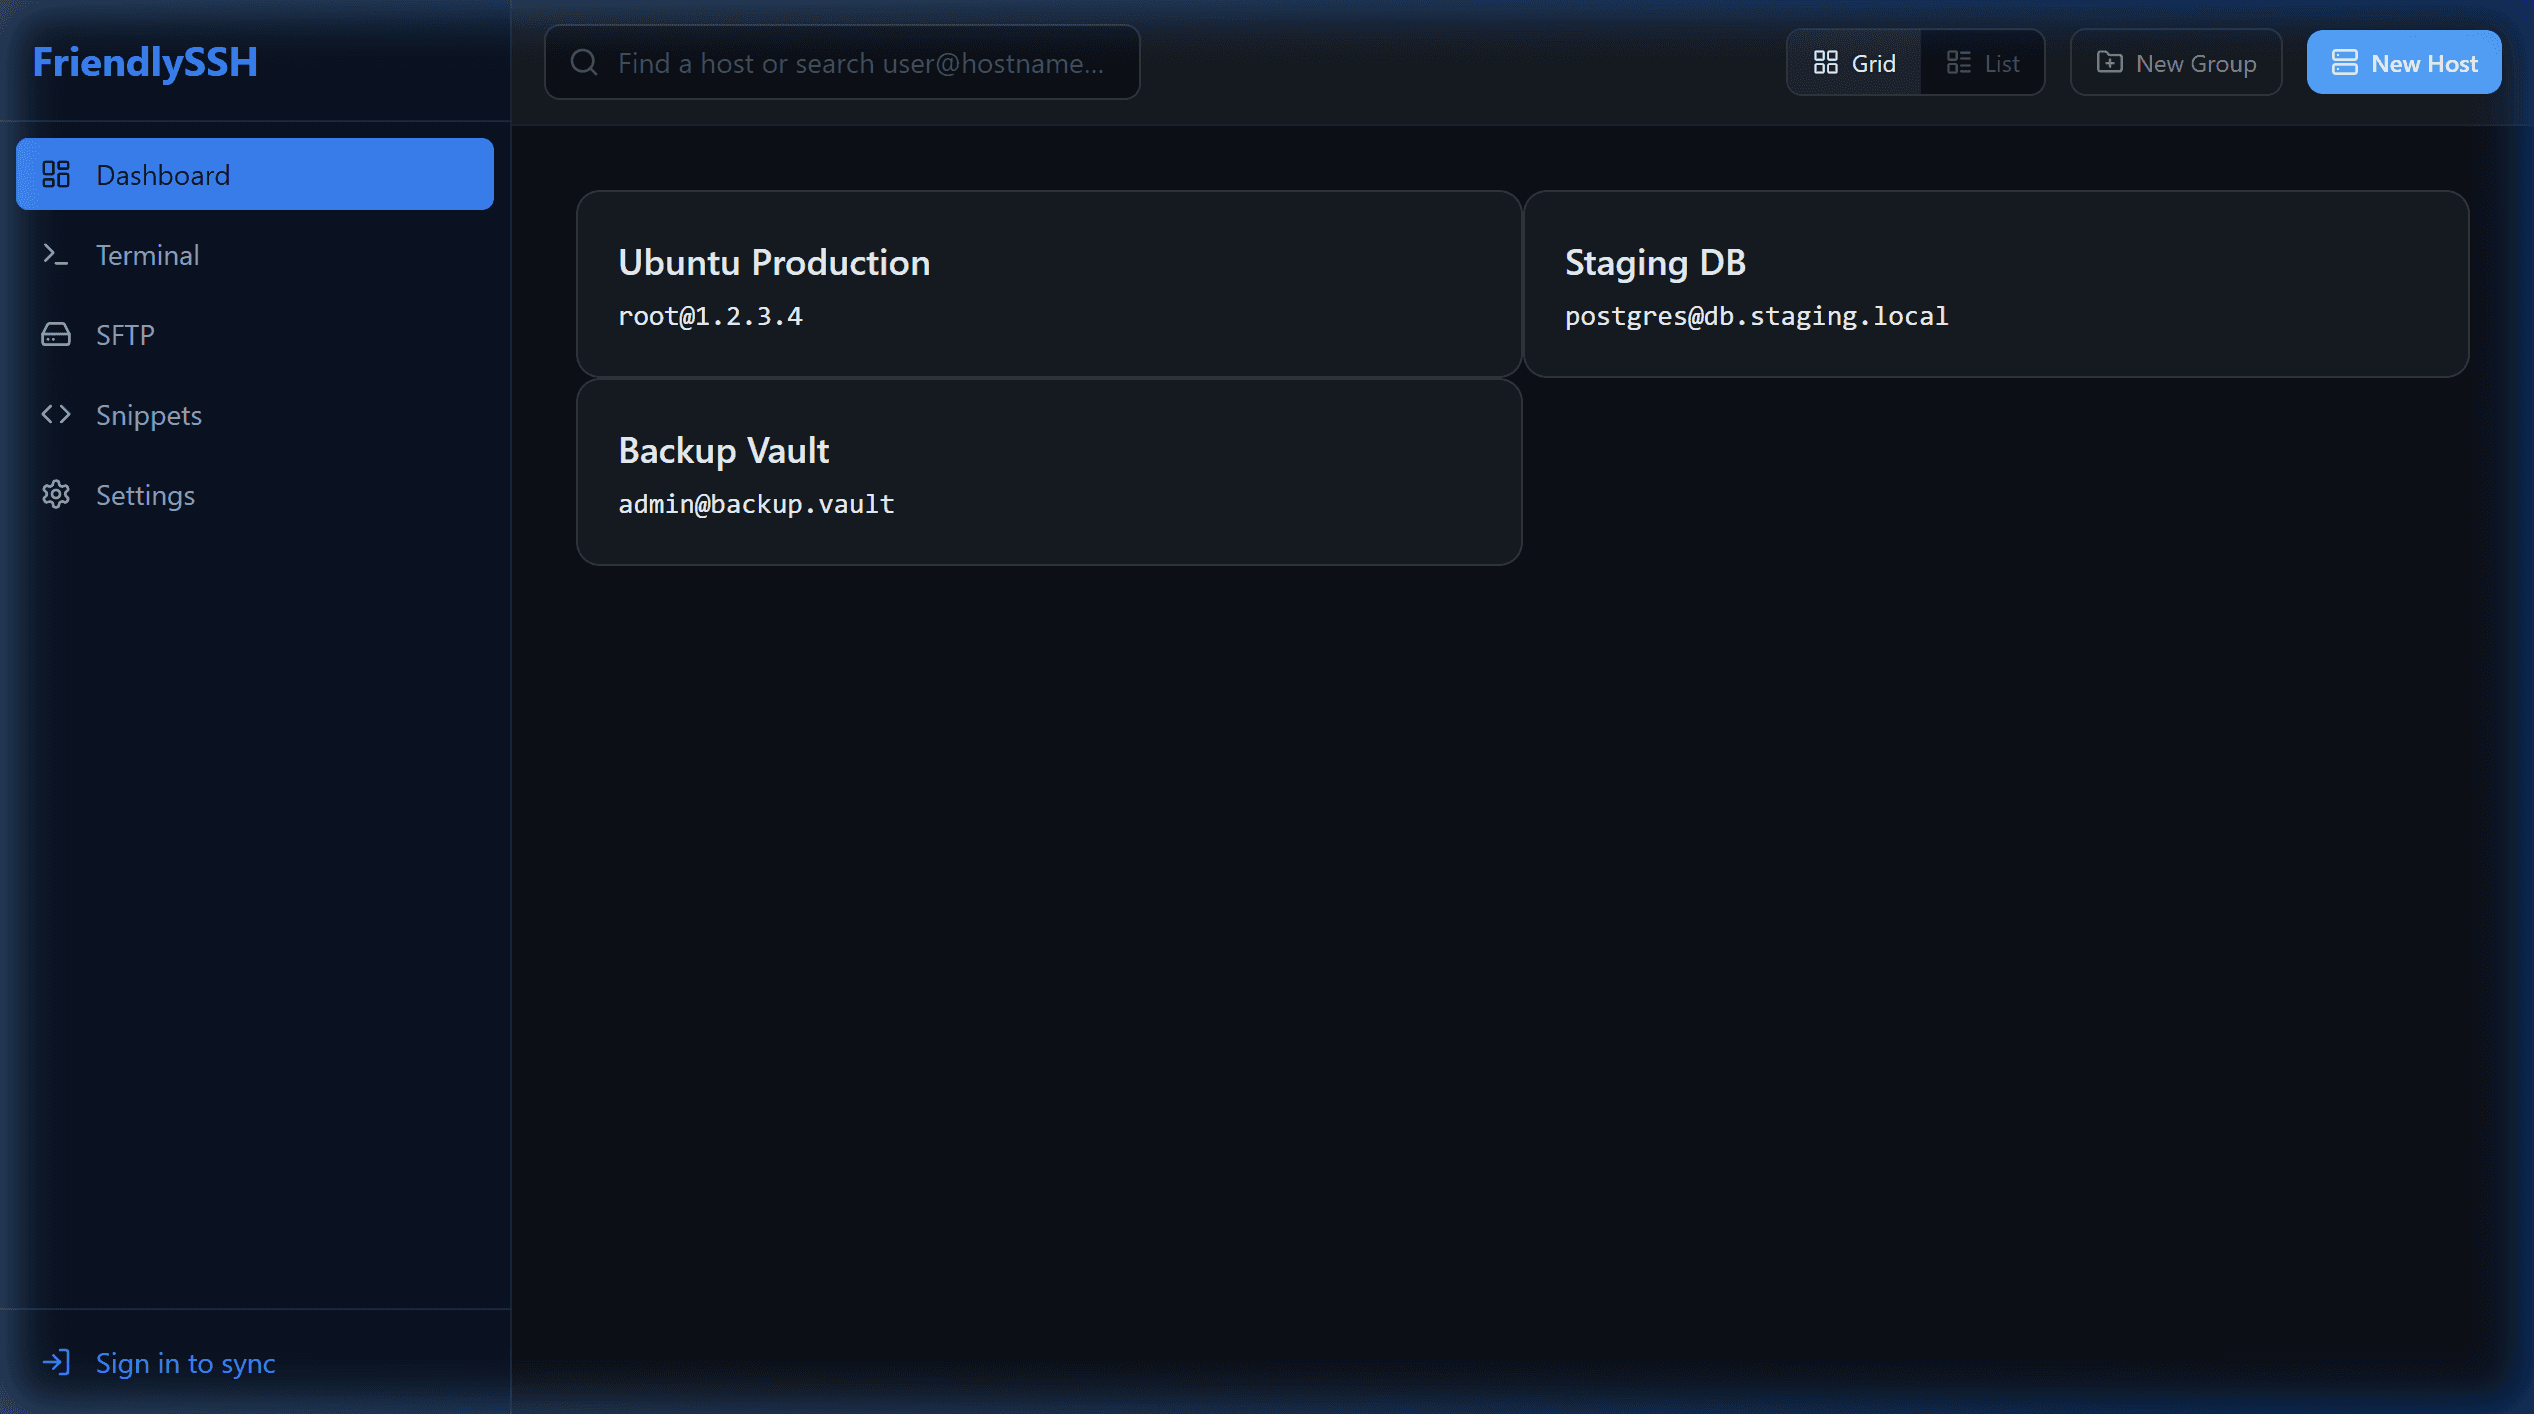Open the Staging DB host card
Screen dimensions: 2534x1414
coord(1997,284)
